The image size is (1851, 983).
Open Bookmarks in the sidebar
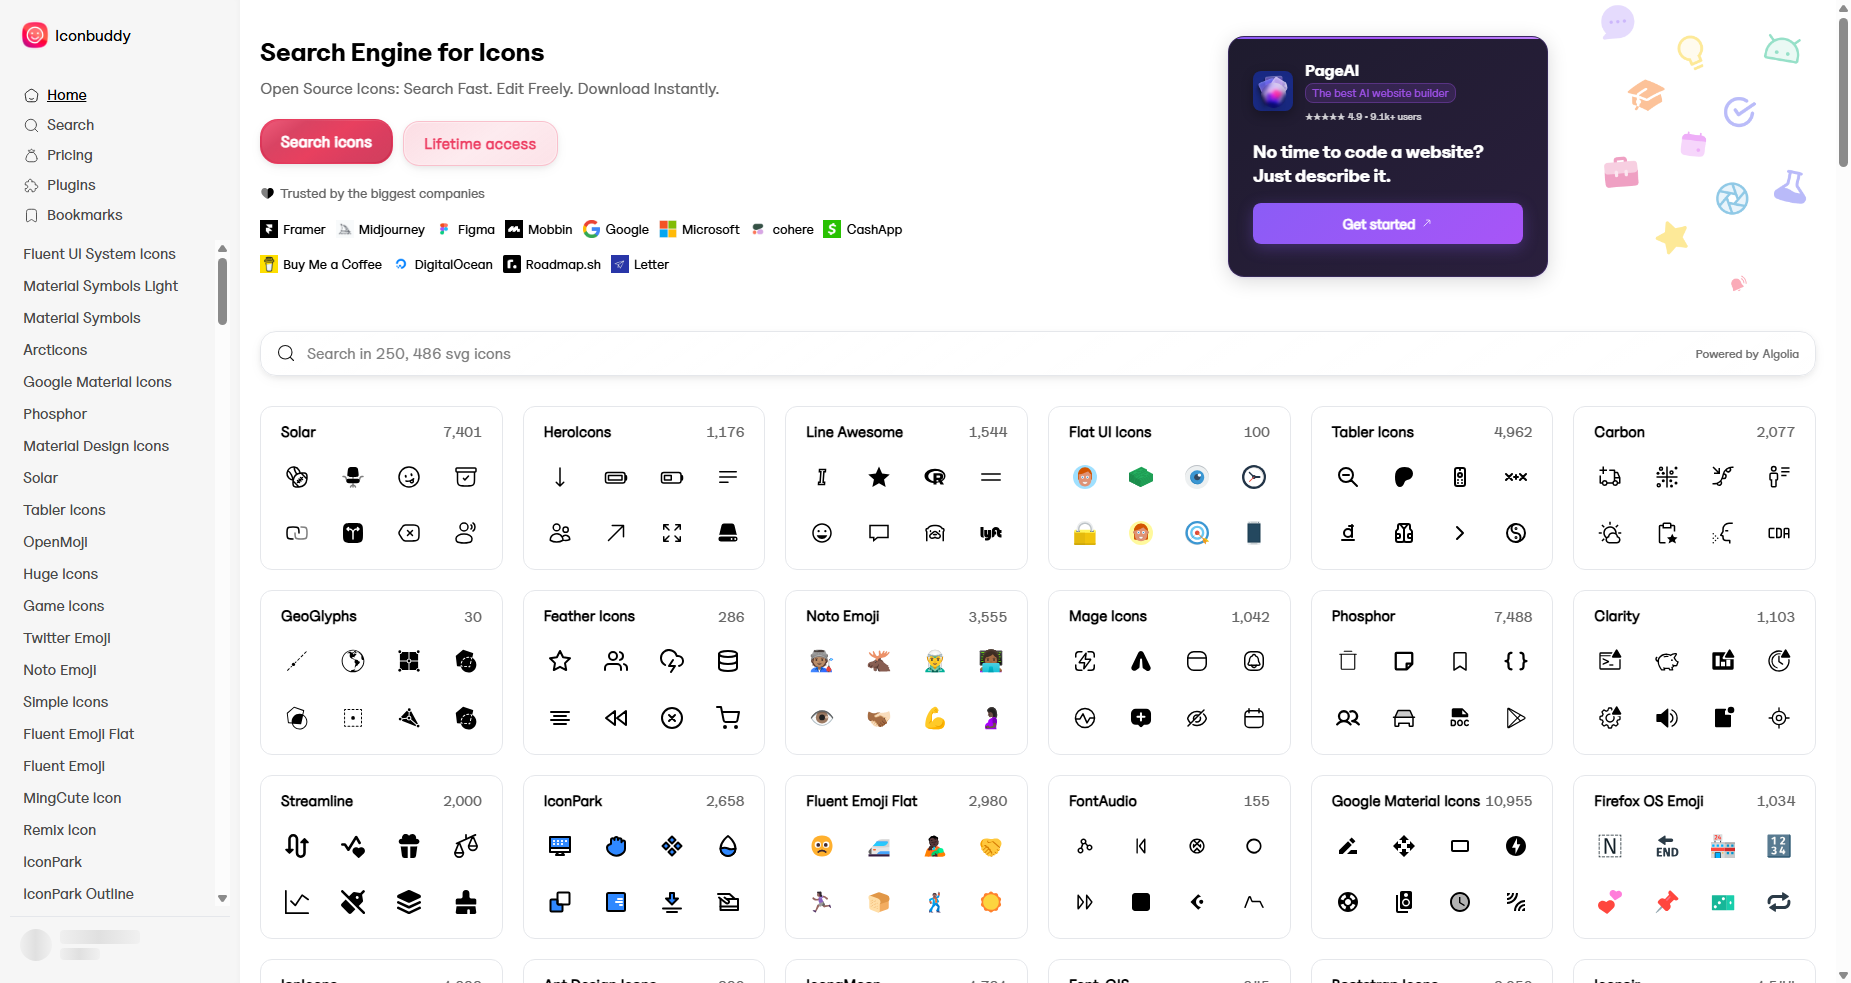[x=84, y=215]
